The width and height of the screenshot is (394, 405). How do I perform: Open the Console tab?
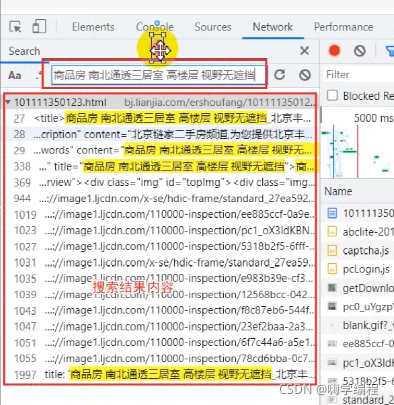tap(155, 27)
